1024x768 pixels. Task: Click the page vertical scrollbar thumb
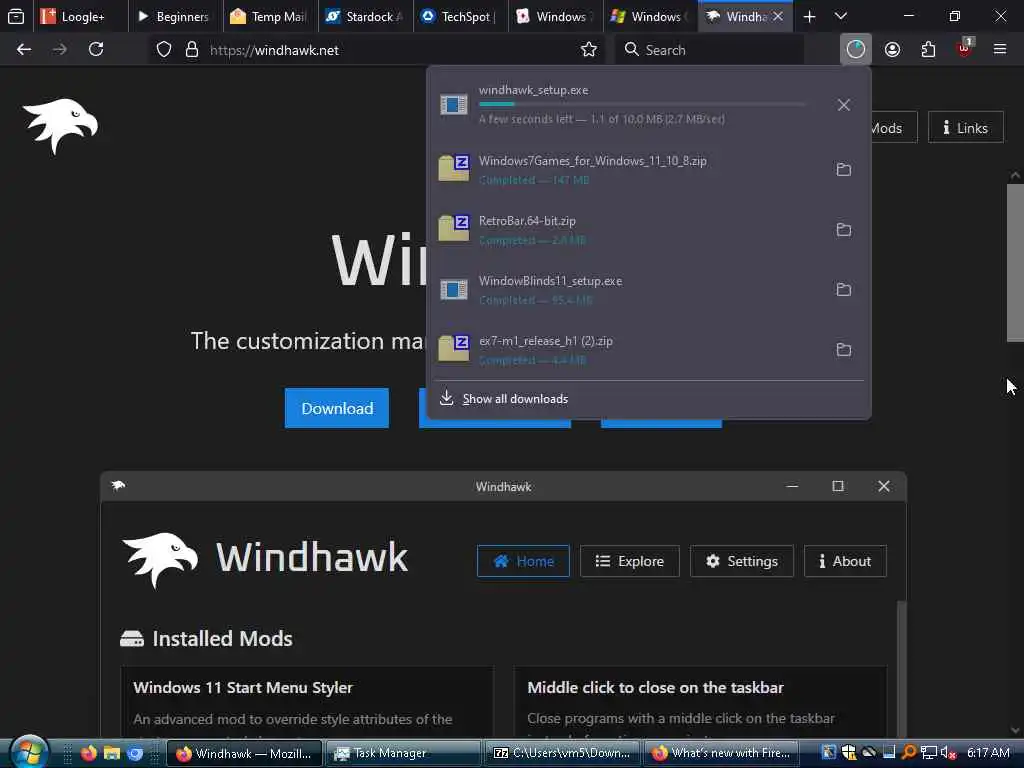(x=1015, y=263)
